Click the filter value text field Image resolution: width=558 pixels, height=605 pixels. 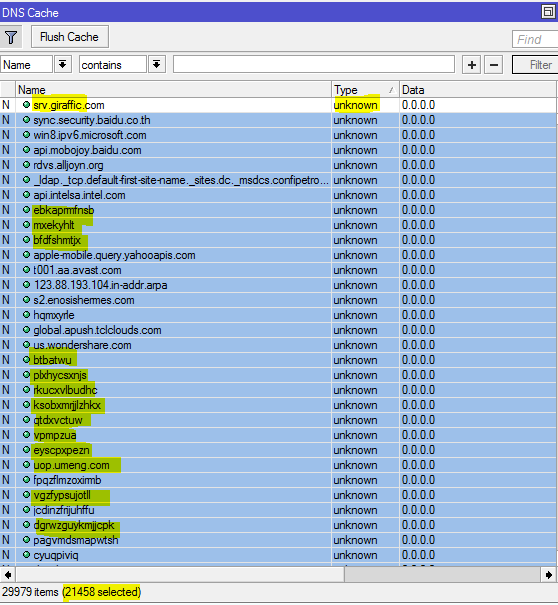click(314, 64)
